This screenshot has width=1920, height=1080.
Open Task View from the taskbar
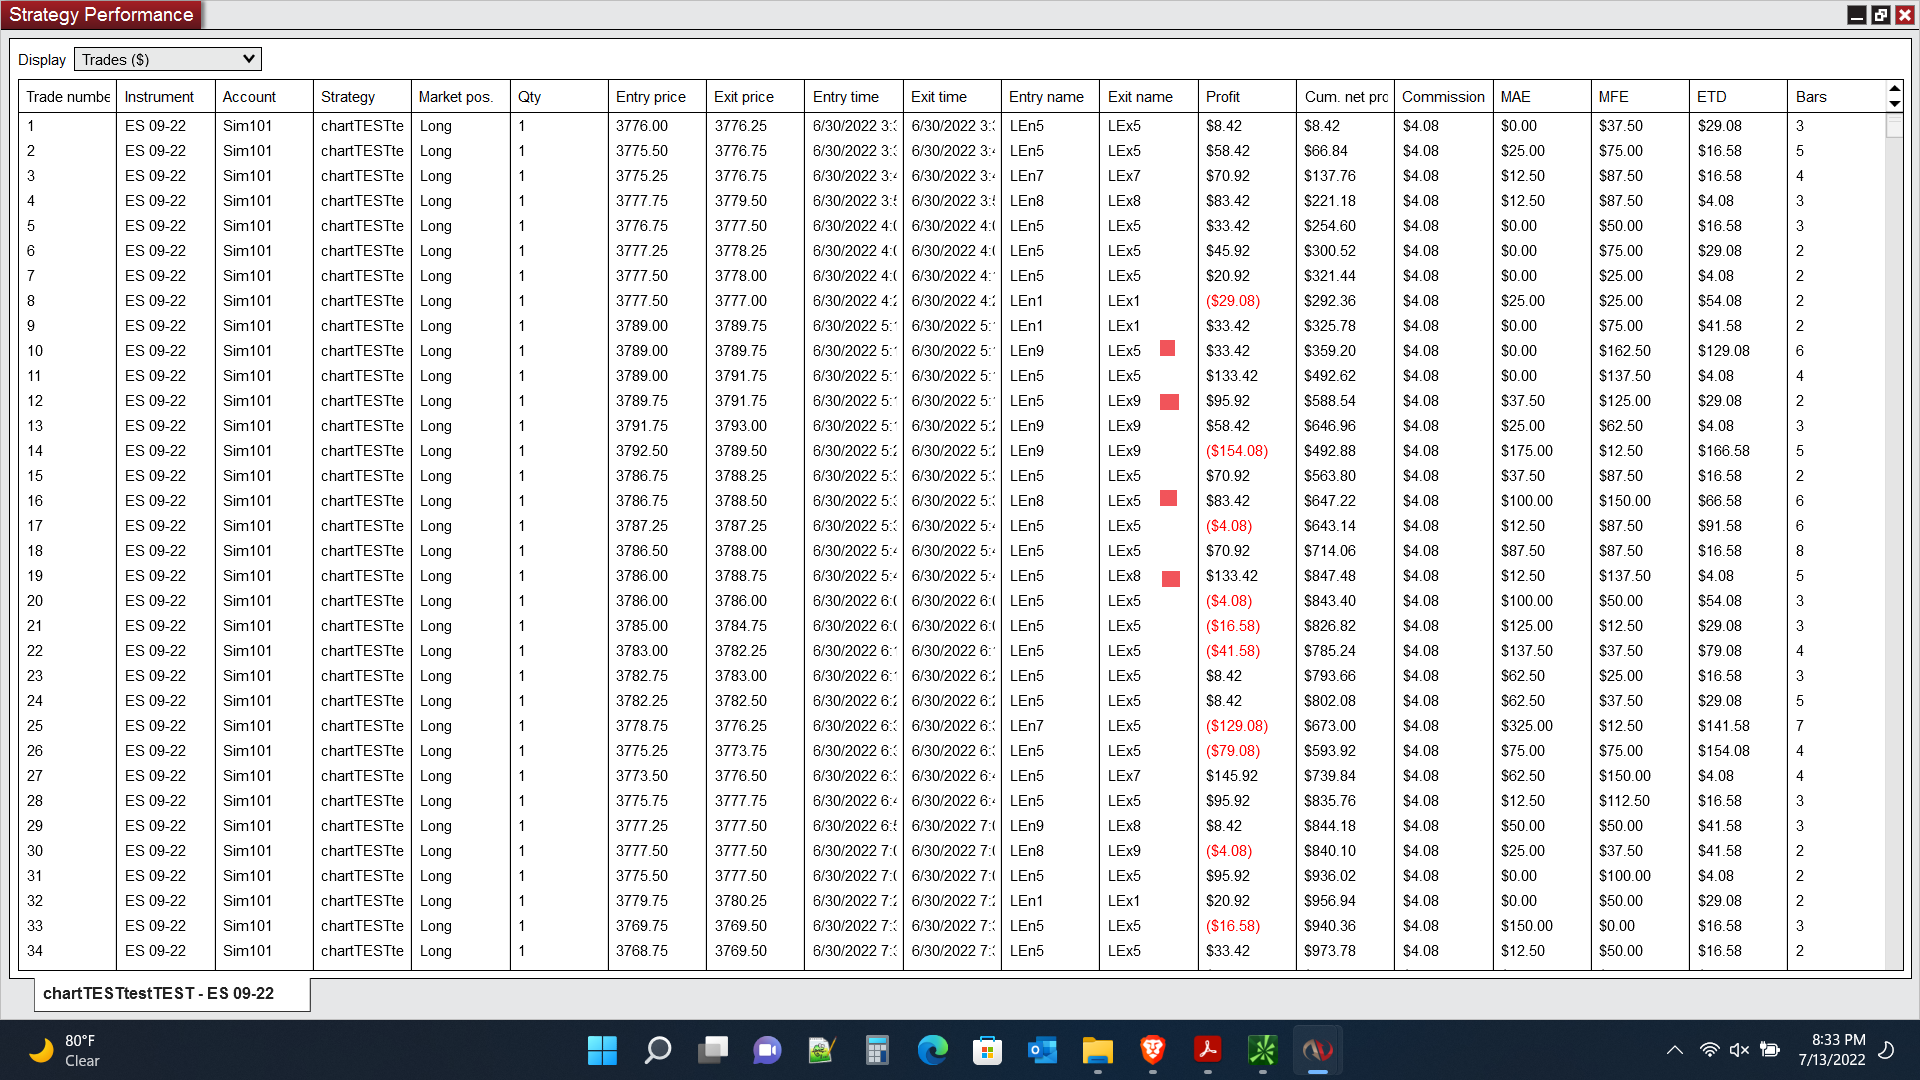coord(712,1050)
